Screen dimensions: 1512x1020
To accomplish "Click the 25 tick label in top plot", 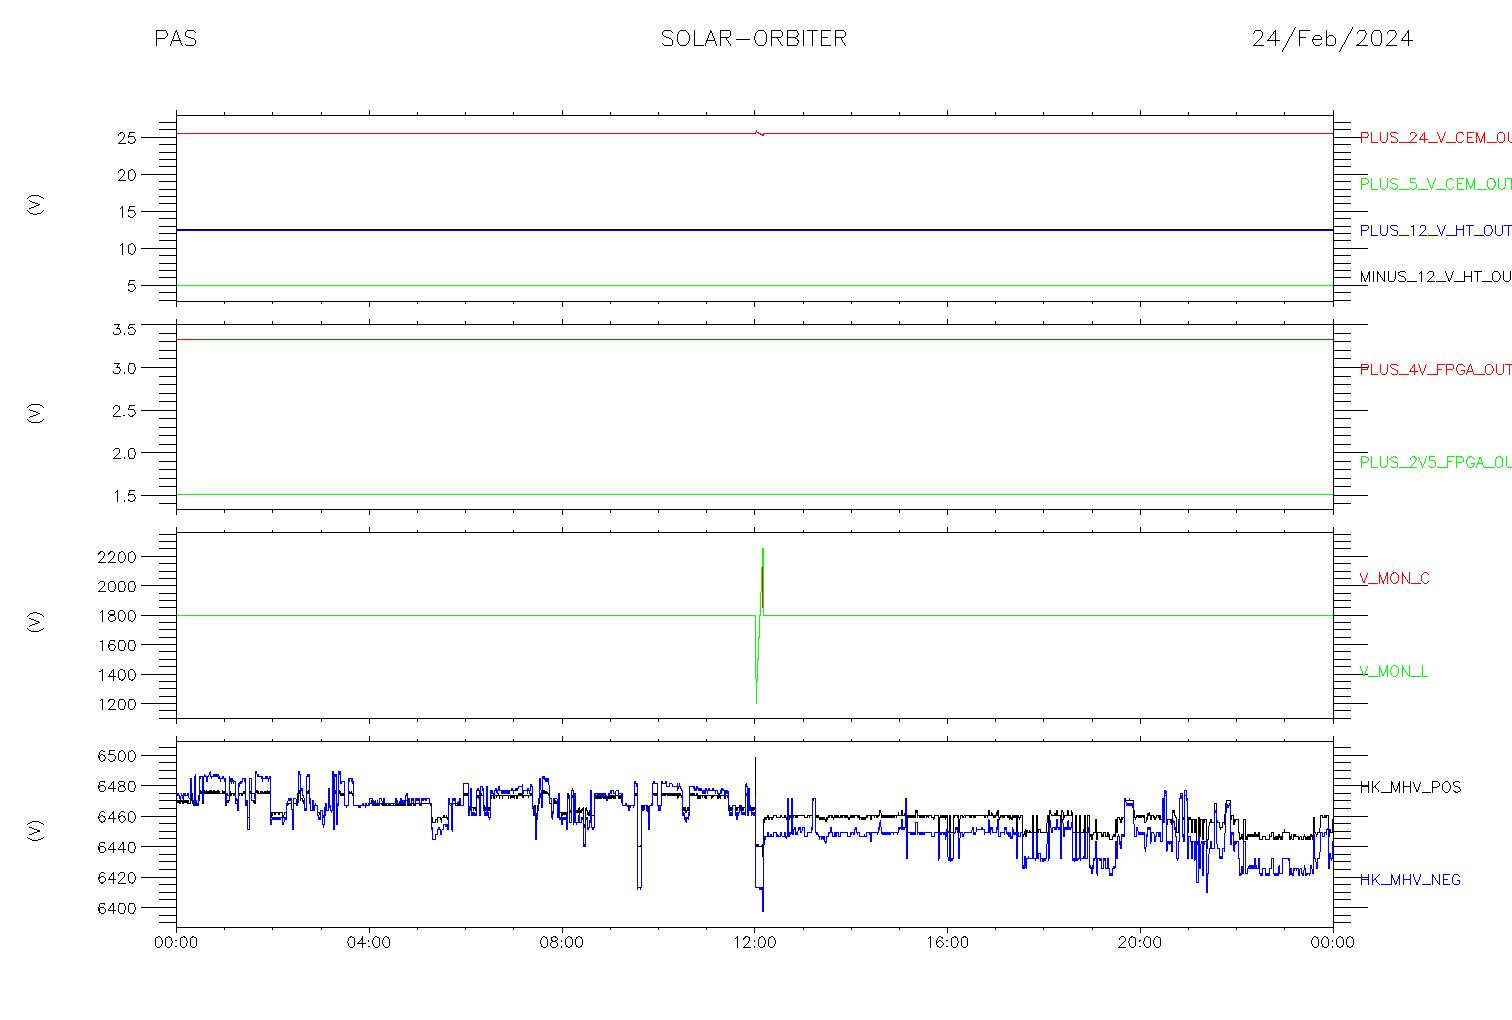I will pos(127,138).
